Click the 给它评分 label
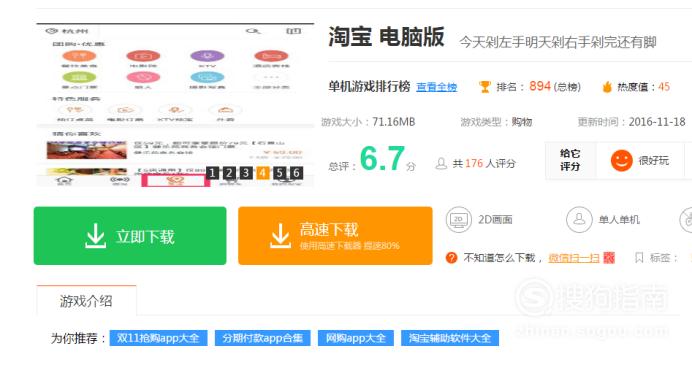Image resolution: width=692 pixels, height=365 pixels. coord(570,160)
